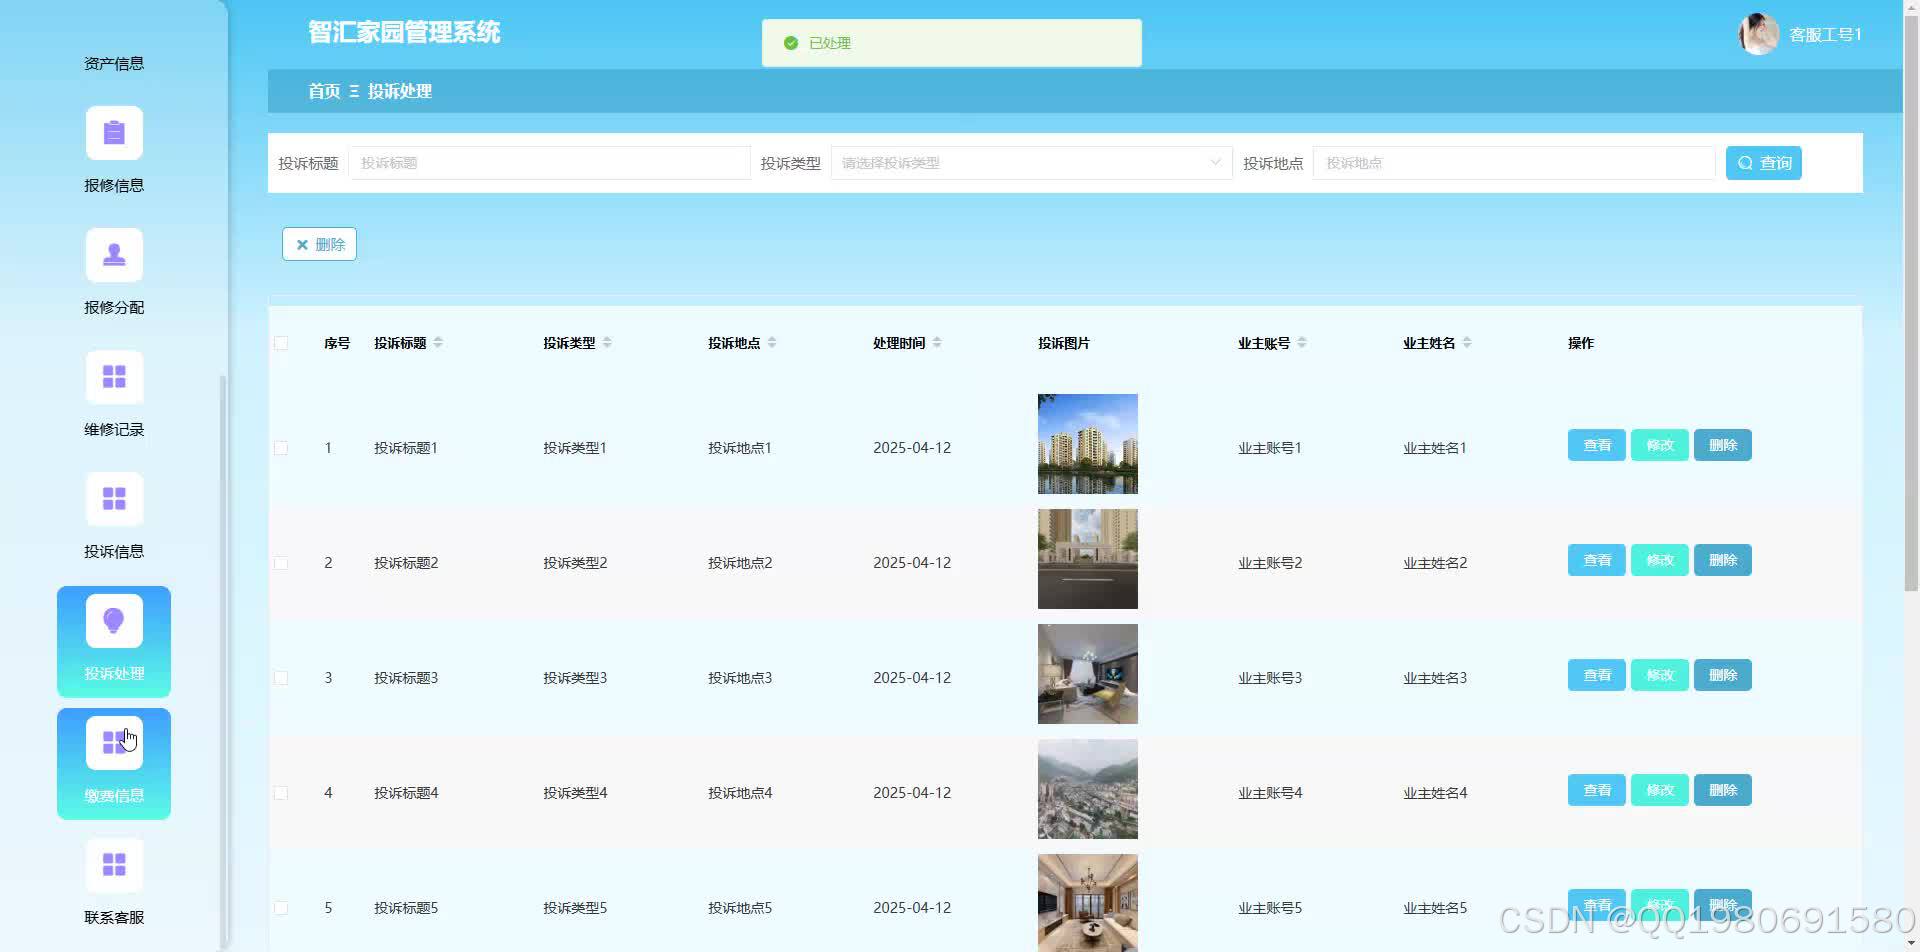
Task: Check the checkbox for row 投诉标题1
Action: [281, 447]
